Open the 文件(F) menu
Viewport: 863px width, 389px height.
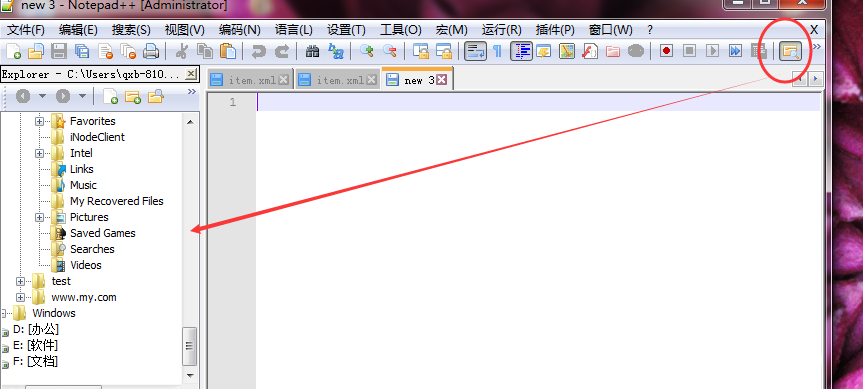(x=26, y=30)
